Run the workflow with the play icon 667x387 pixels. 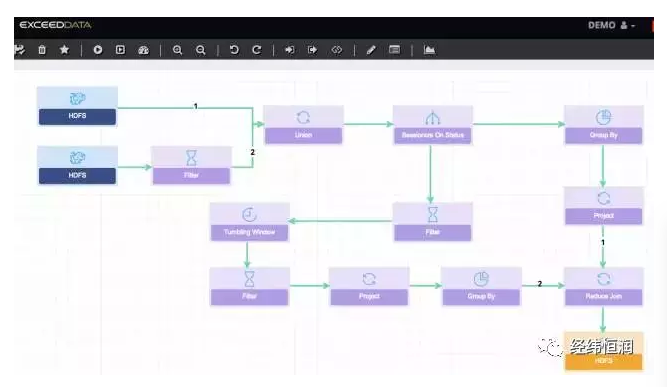pyautogui.click(x=97, y=50)
